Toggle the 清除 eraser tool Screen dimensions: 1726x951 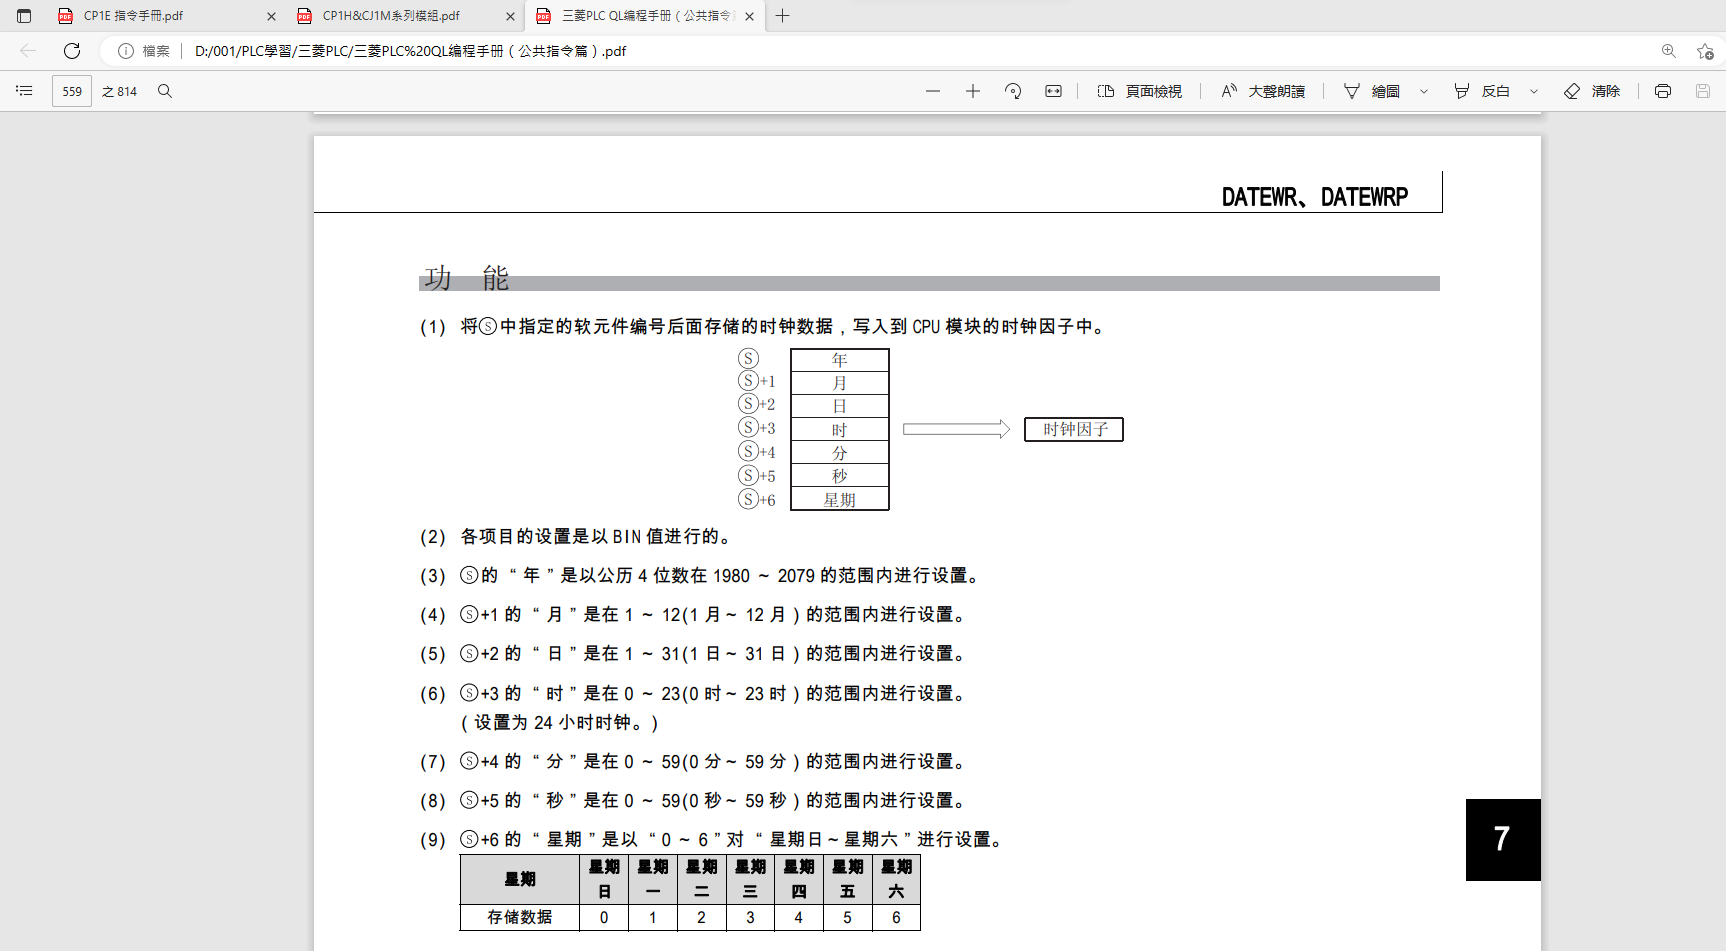tap(1592, 91)
